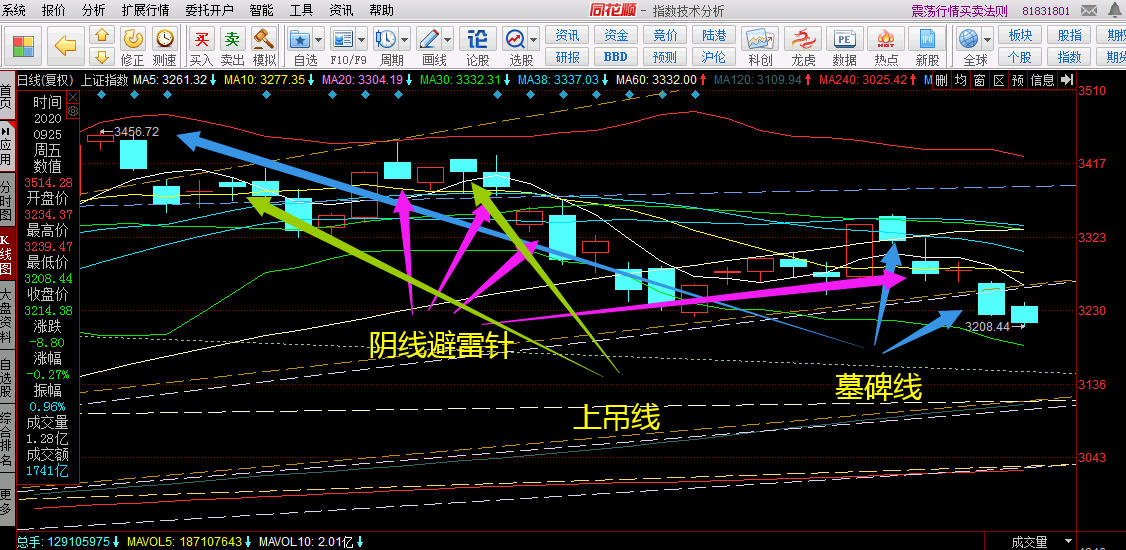Open the 数据 PE icon
Viewport: 1126px width, 550px height.
point(844,41)
